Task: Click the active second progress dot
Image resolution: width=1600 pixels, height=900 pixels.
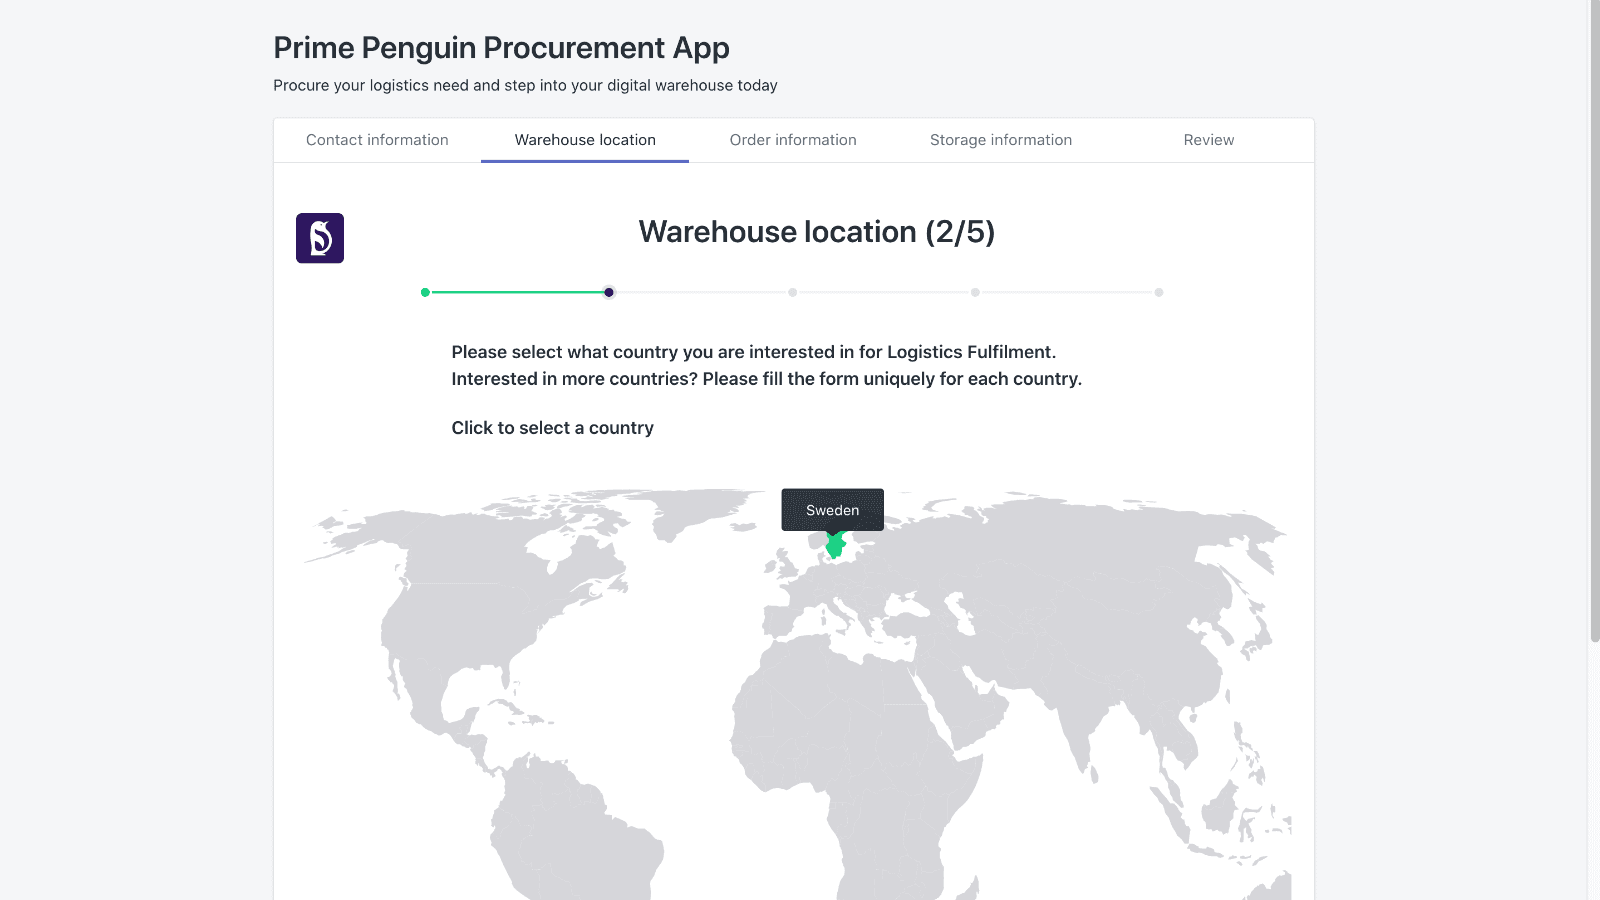Action: pos(609,292)
